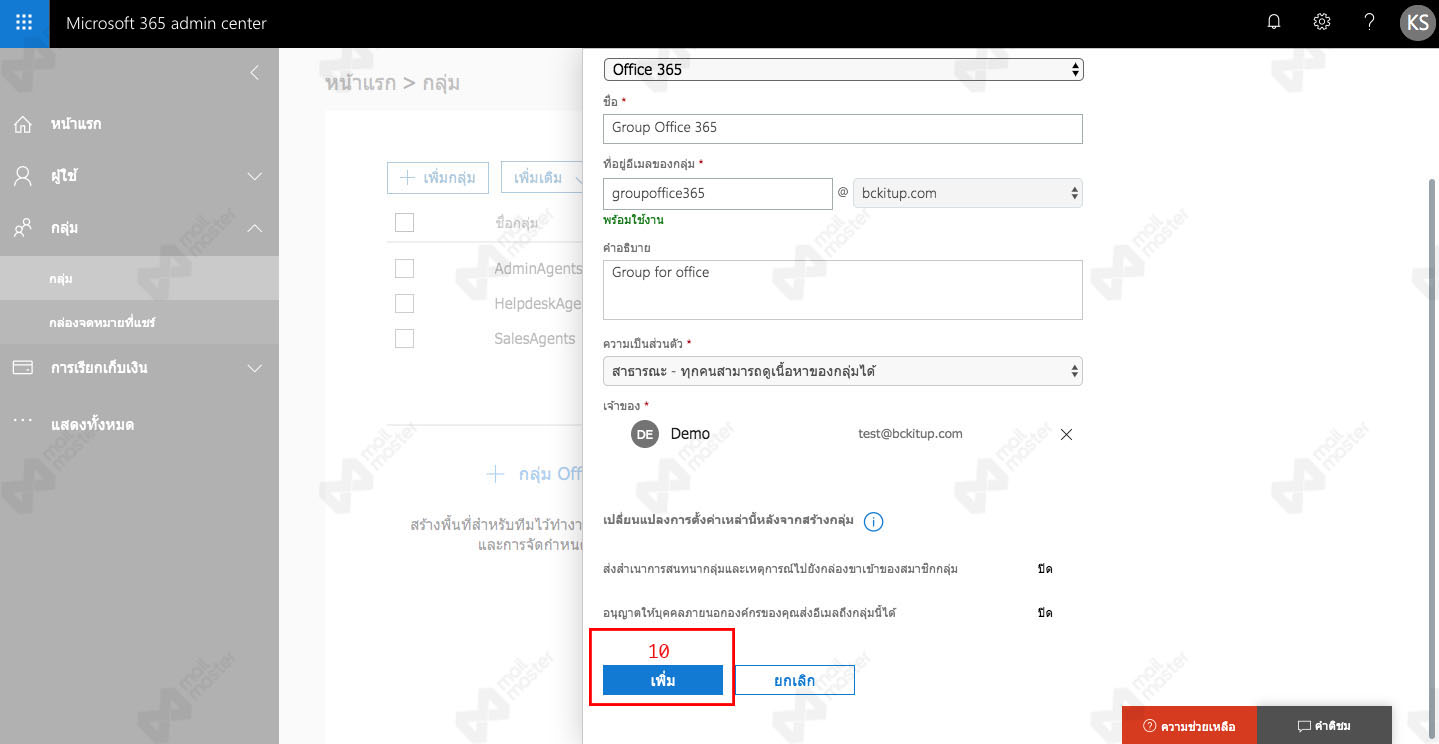The image size is (1439, 744).
Task: Click the groups icon beside กลุ่ม
Action: click(23, 228)
